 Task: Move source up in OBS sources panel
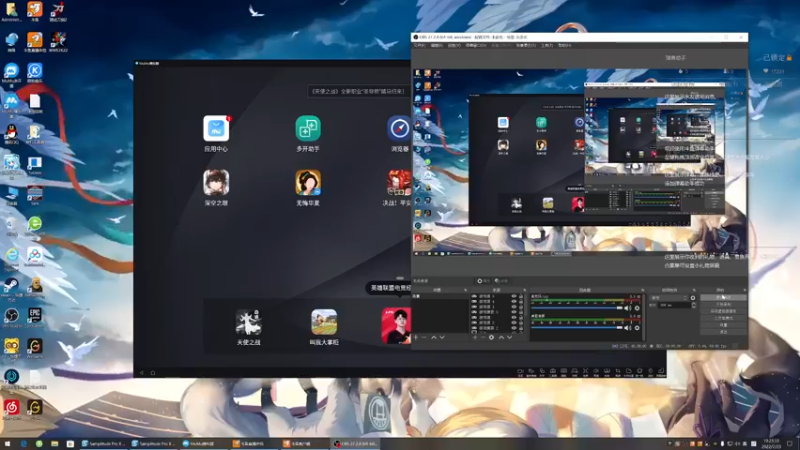[501, 338]
